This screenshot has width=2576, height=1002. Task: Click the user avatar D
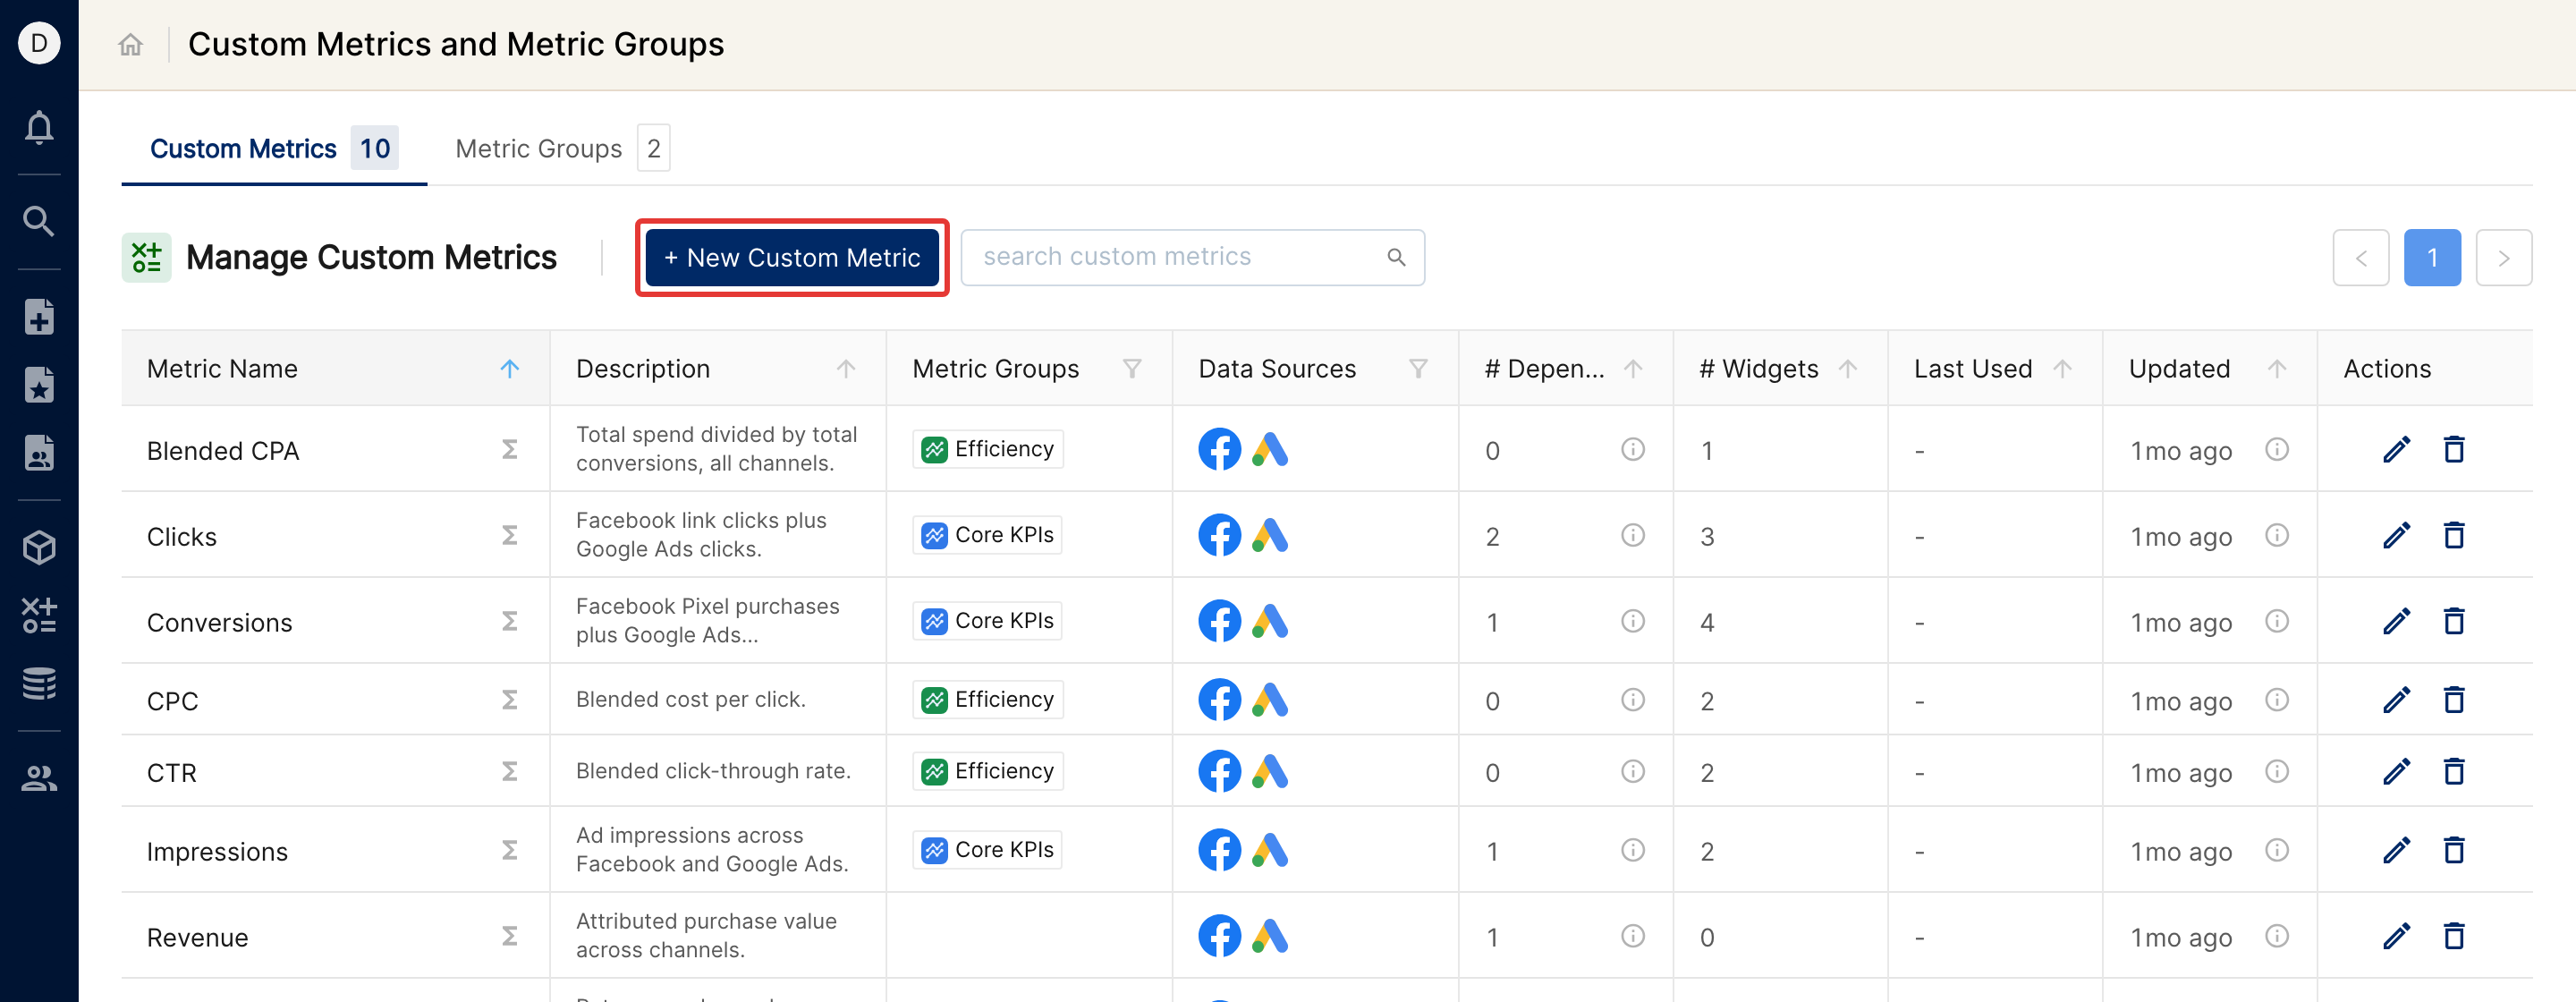click(39, 43)
